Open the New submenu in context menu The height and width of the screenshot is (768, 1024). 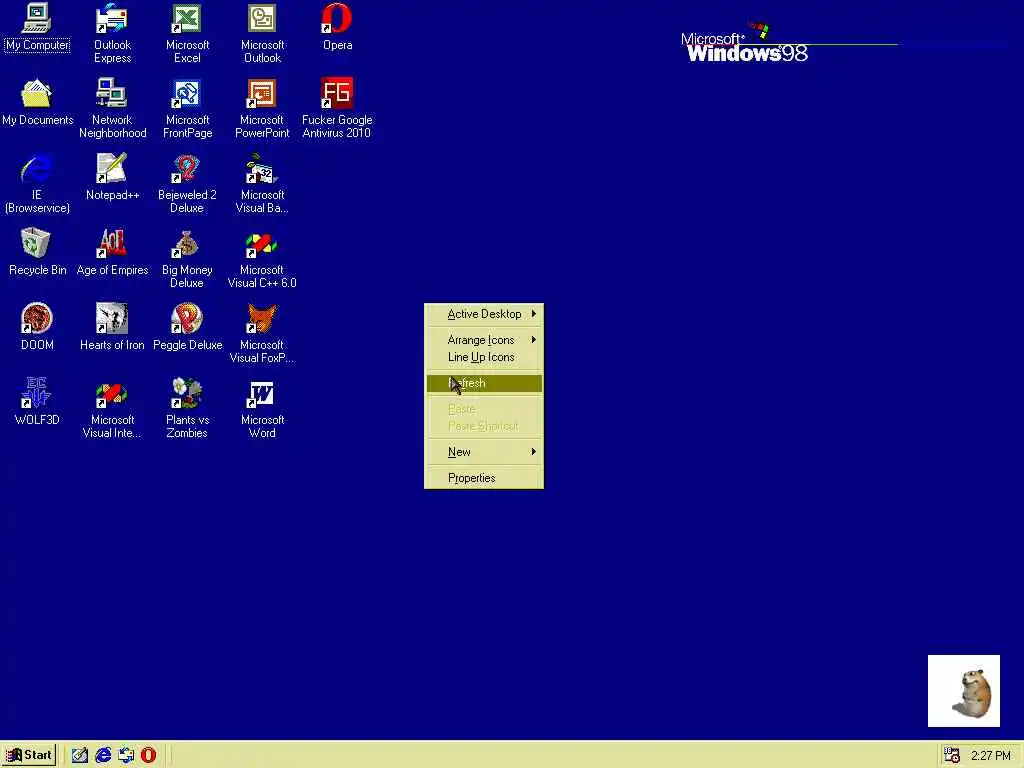coord(484,452)
